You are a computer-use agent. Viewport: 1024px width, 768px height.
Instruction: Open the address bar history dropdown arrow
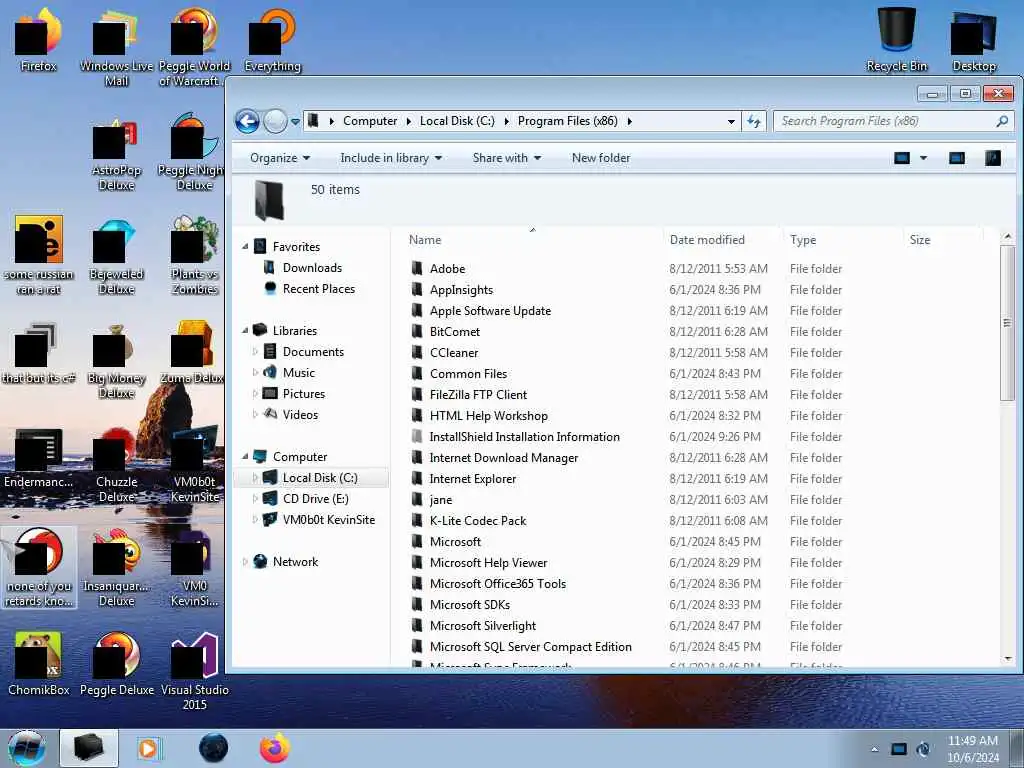click(x=731, y=121)
